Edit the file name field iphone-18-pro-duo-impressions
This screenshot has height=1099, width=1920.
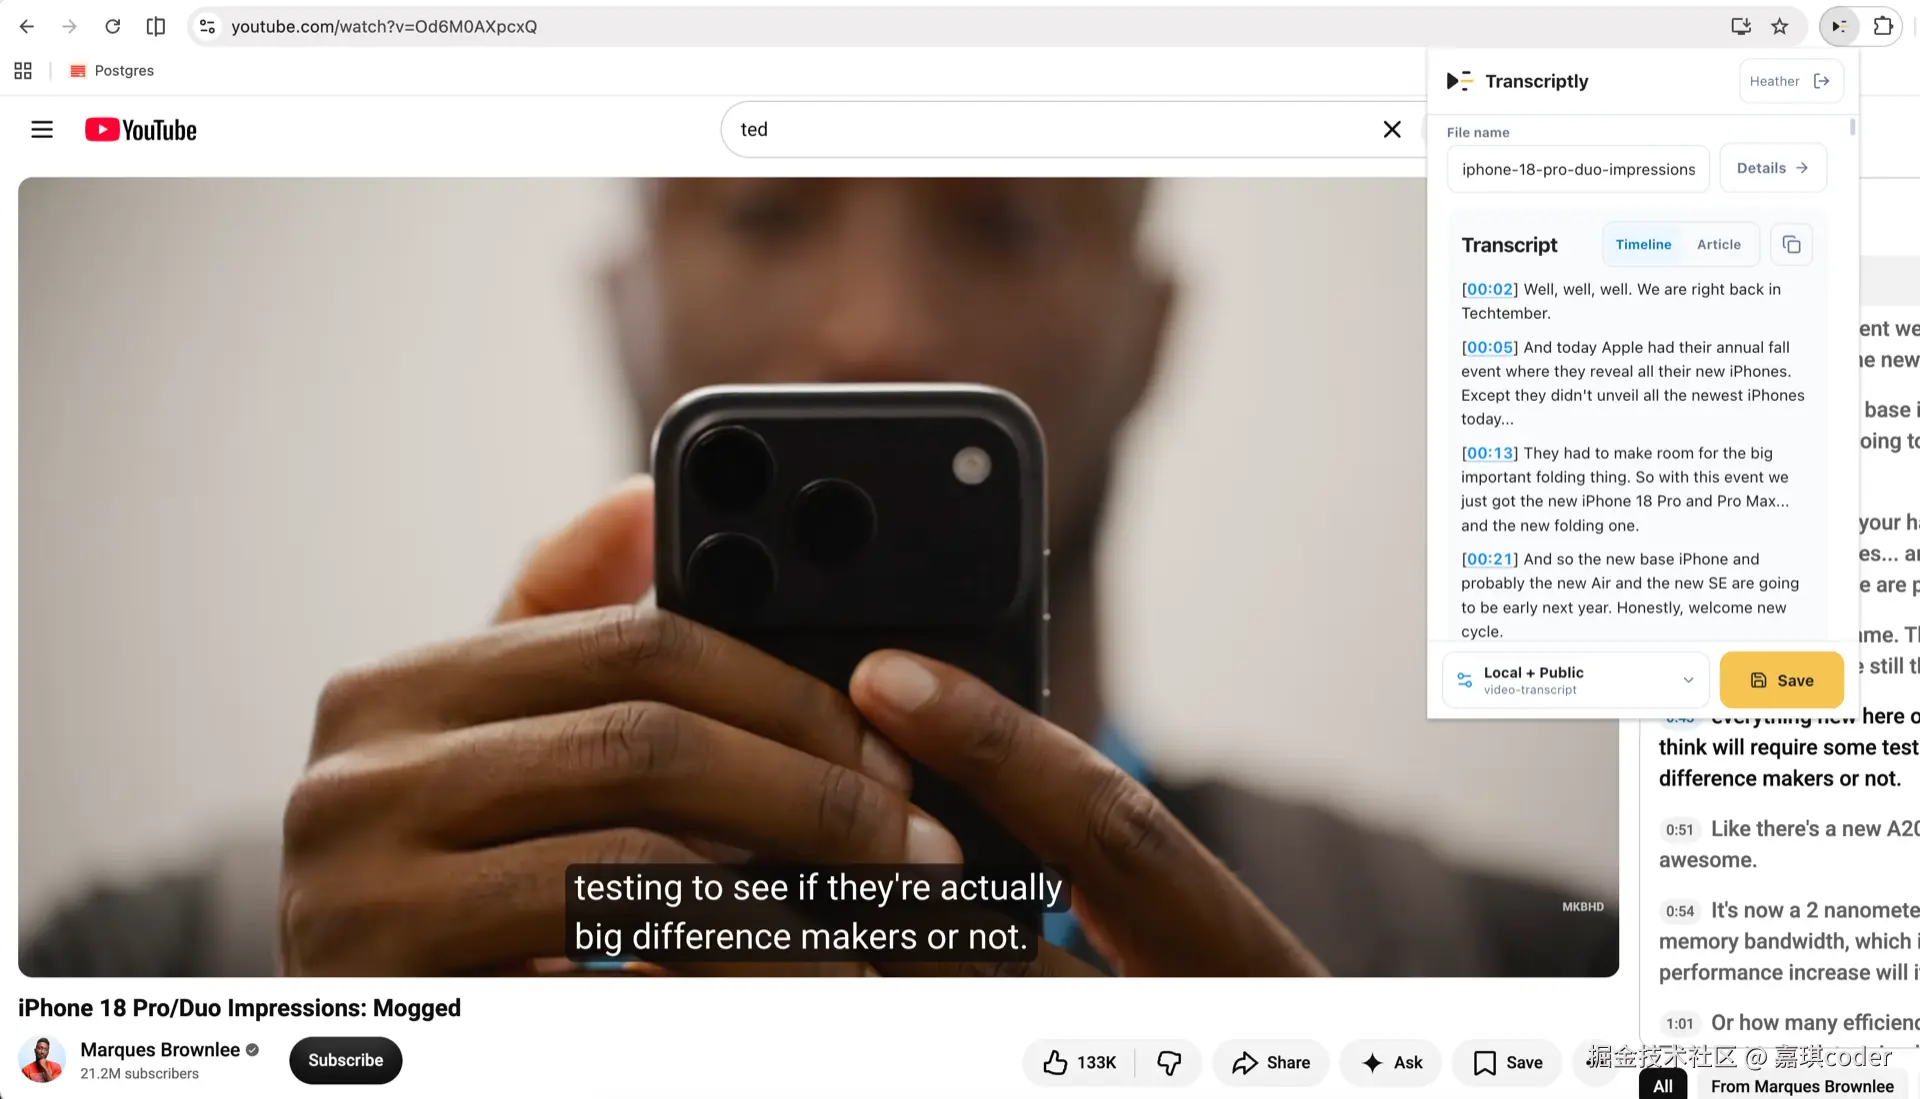(1578, 169)
